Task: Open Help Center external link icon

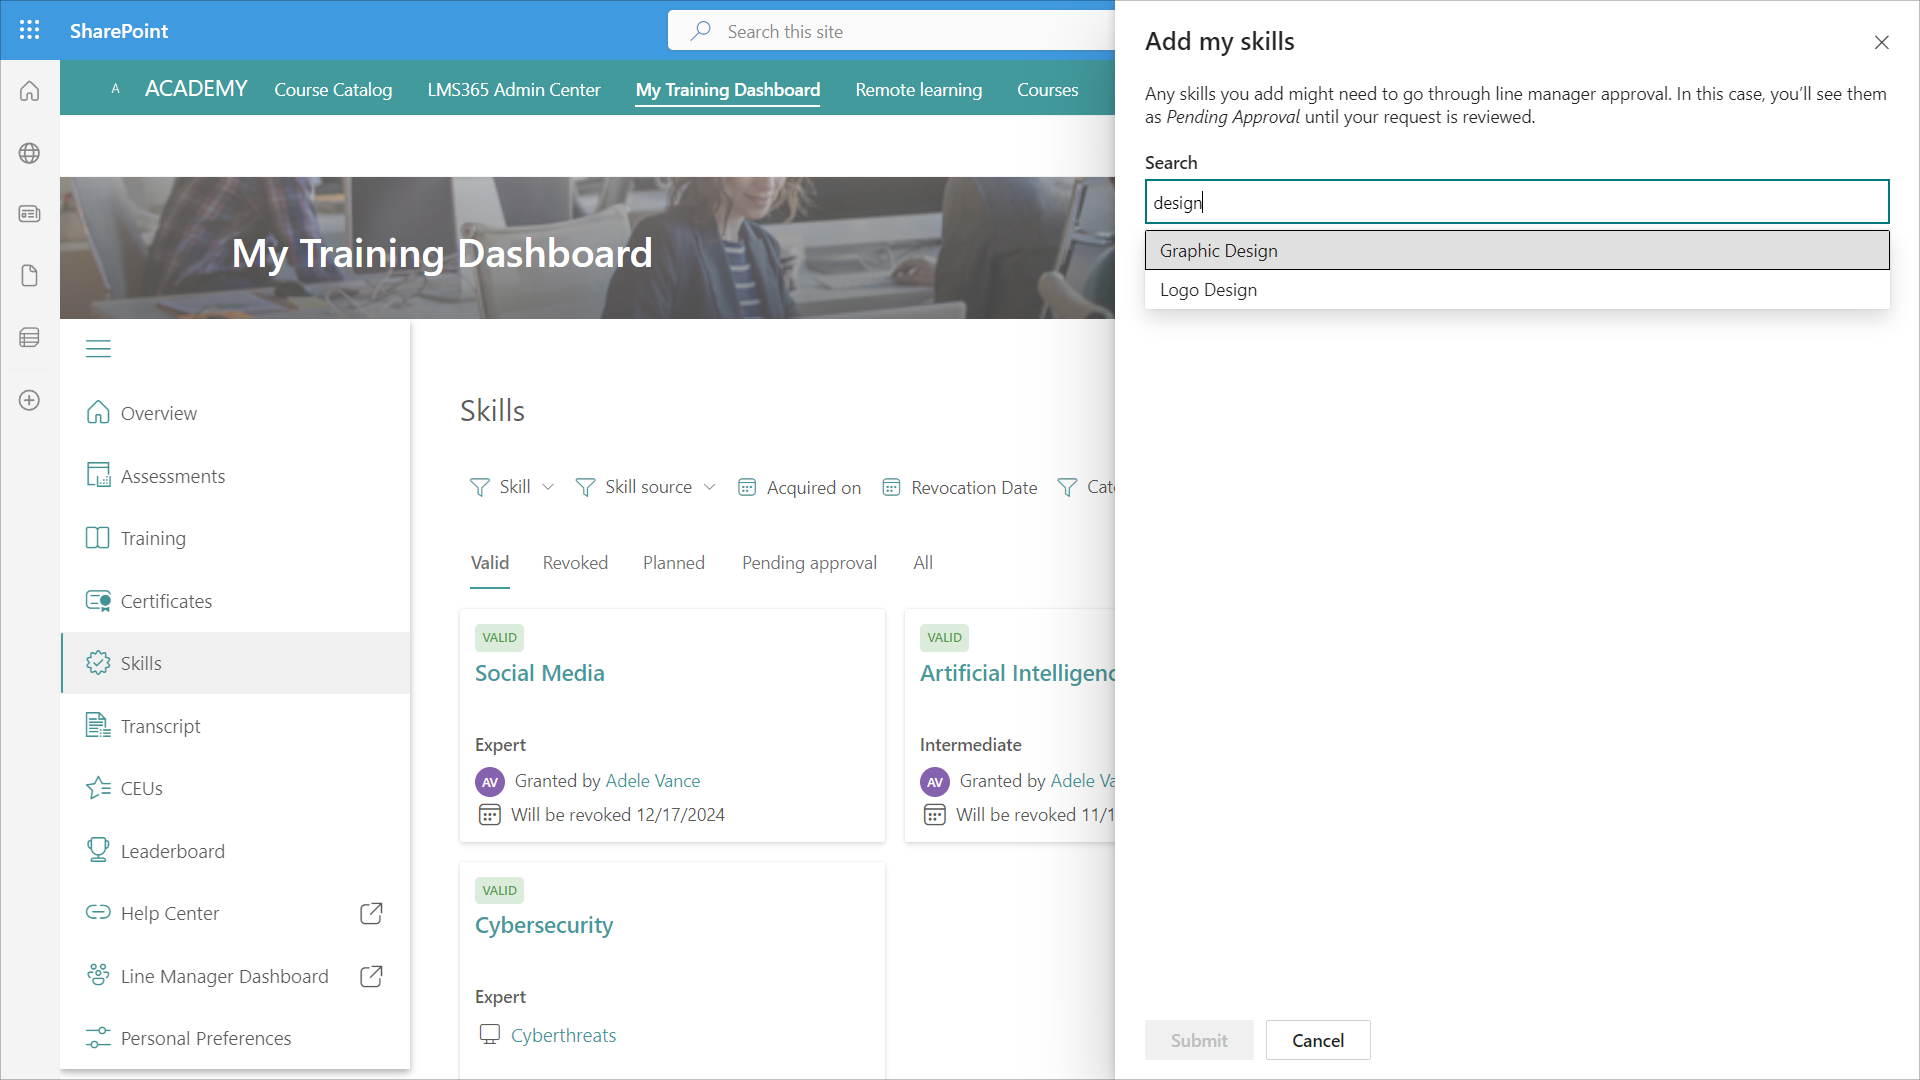Action: coord(371,913)
